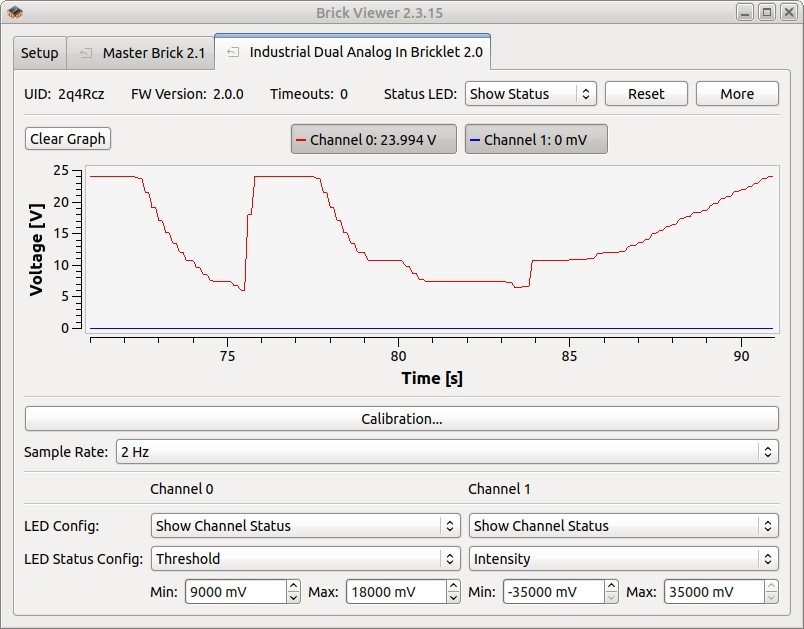Click the Clear Graph button
Image resolution: width=804 pixels, height=629 pixels.
68,139
